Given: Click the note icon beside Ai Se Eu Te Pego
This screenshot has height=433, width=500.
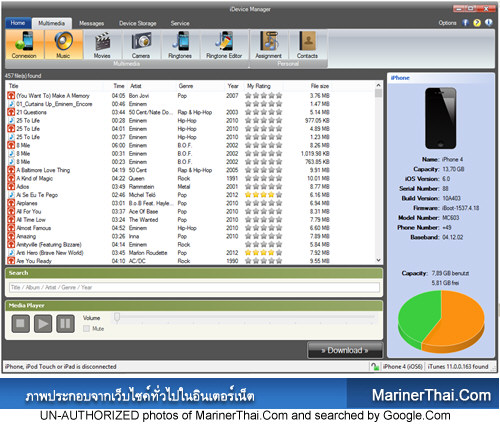Looking at the screenshot, I should point(11,195).
